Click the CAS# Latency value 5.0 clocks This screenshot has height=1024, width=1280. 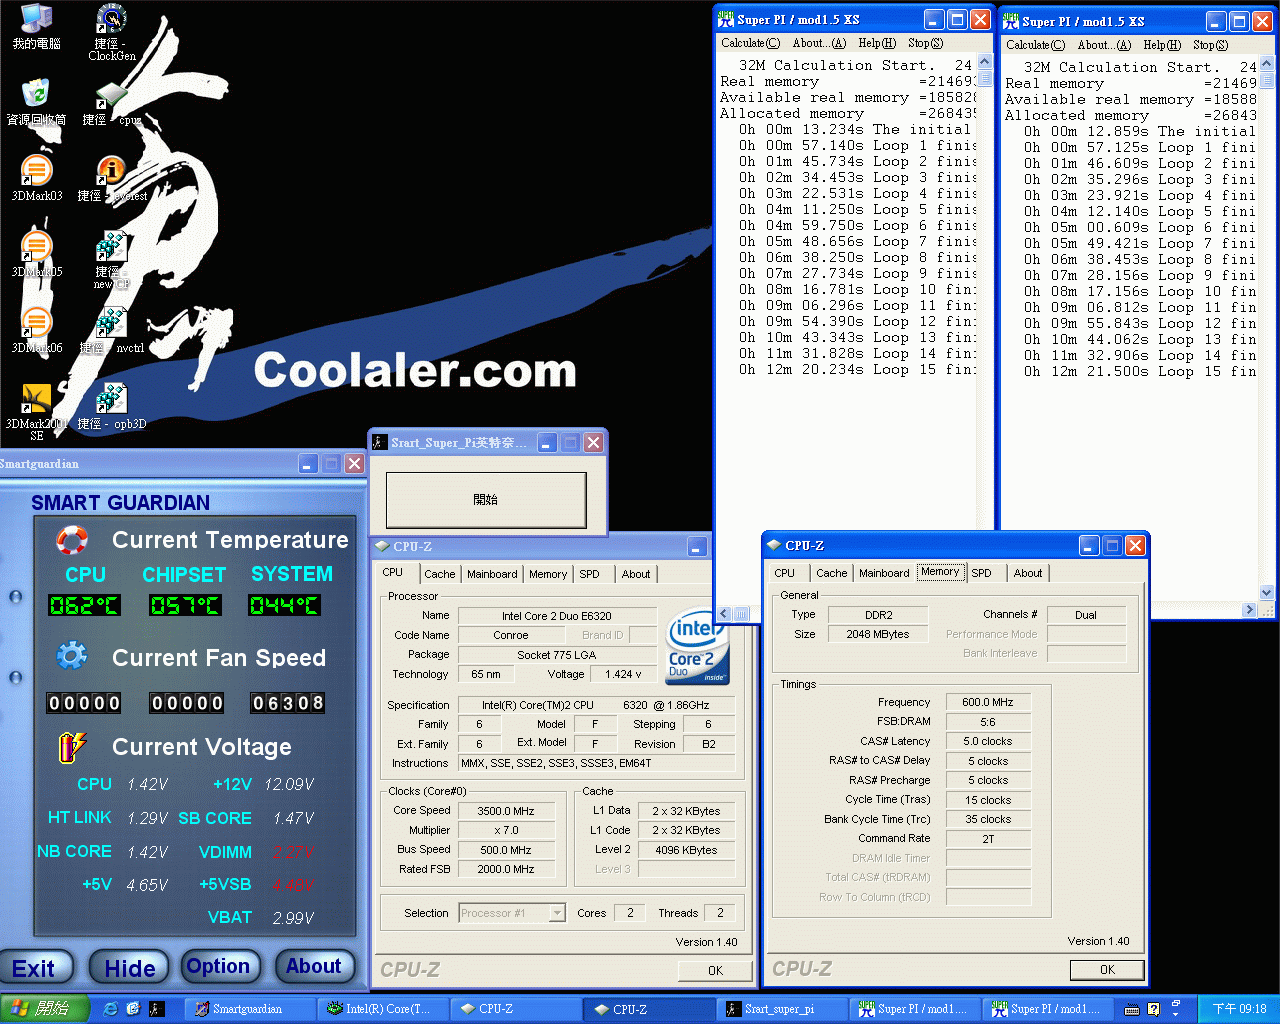pyautogui.click(x=988, y=741)
